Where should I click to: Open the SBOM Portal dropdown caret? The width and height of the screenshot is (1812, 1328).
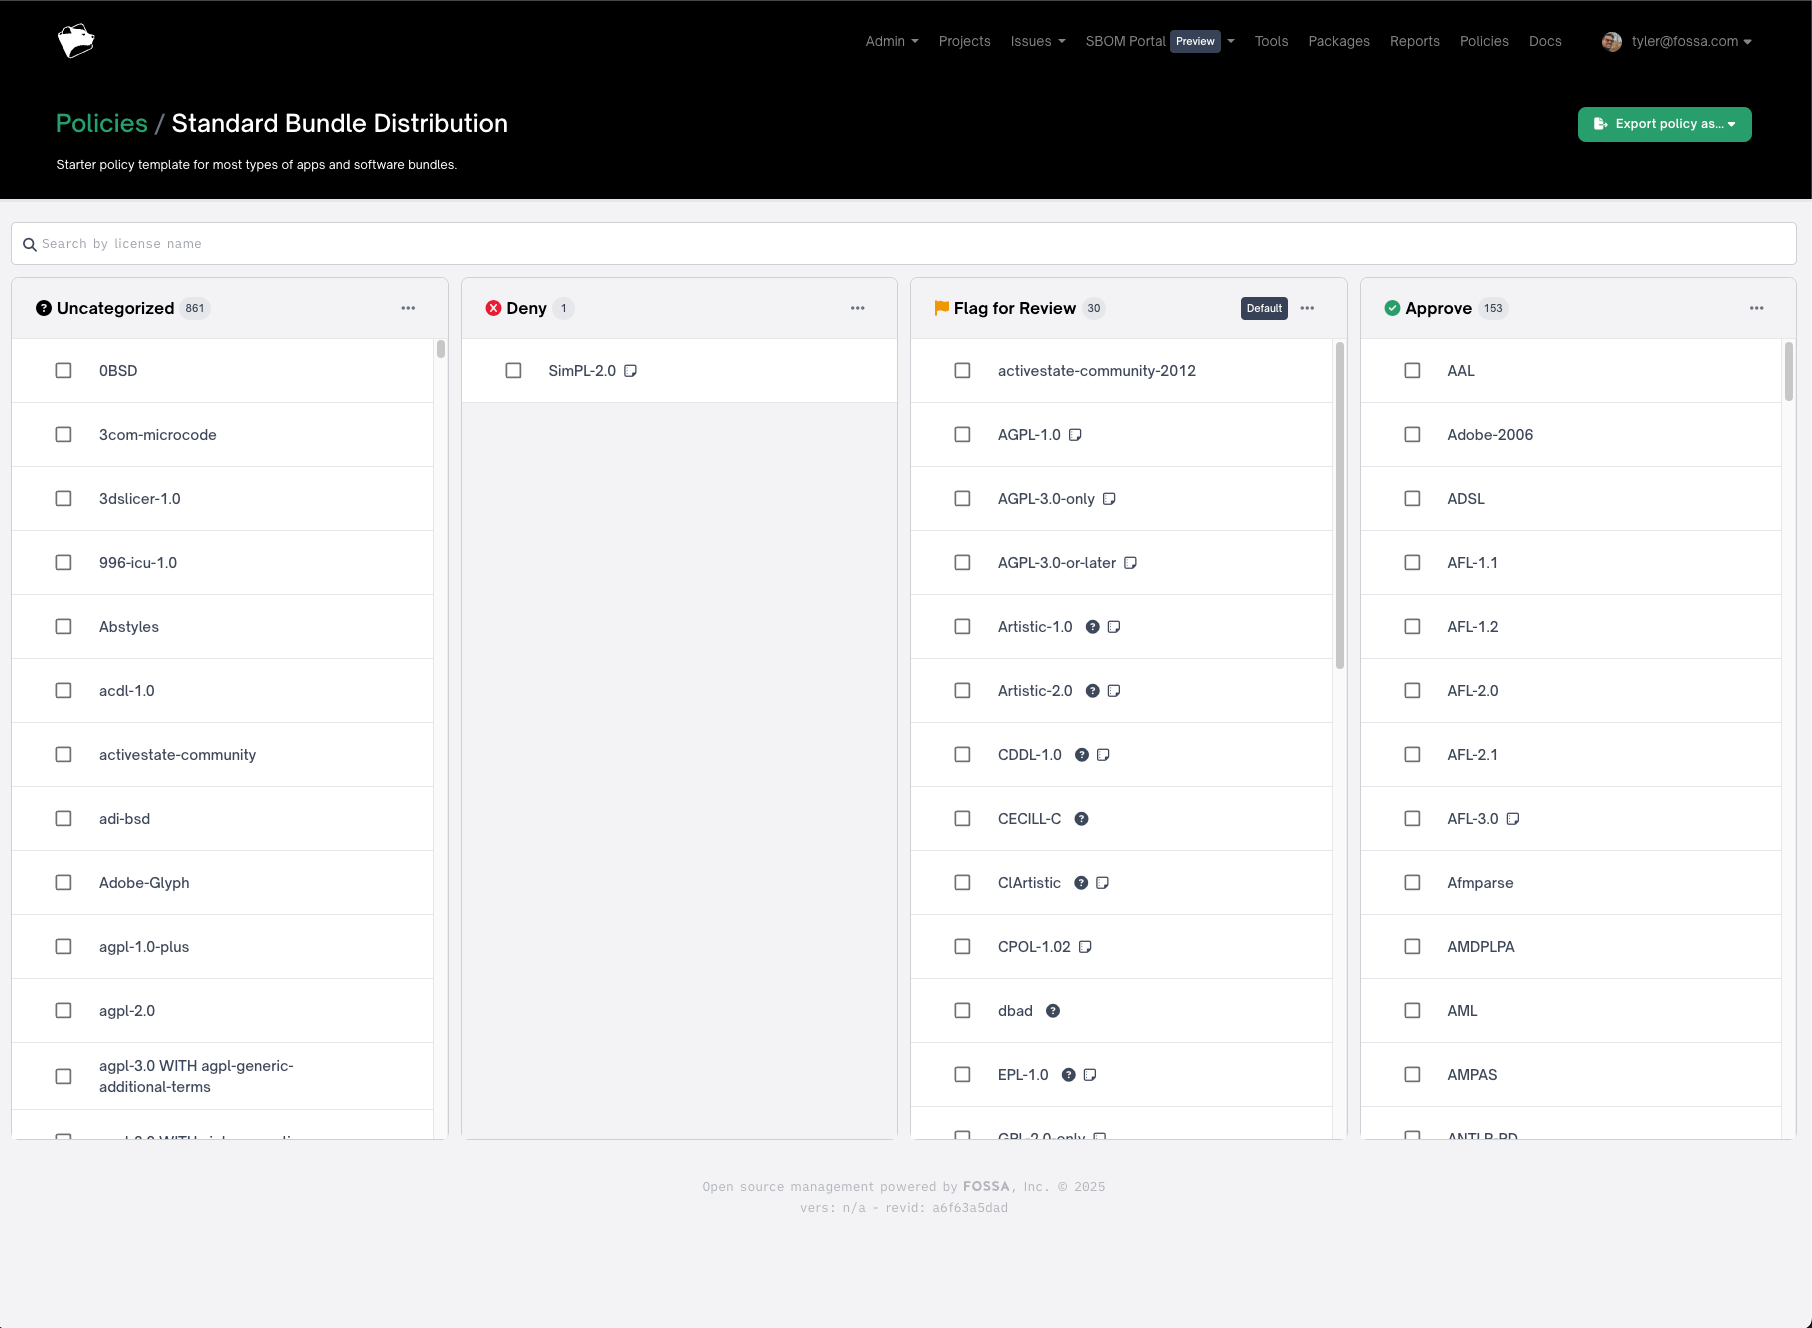point(1231,41)
